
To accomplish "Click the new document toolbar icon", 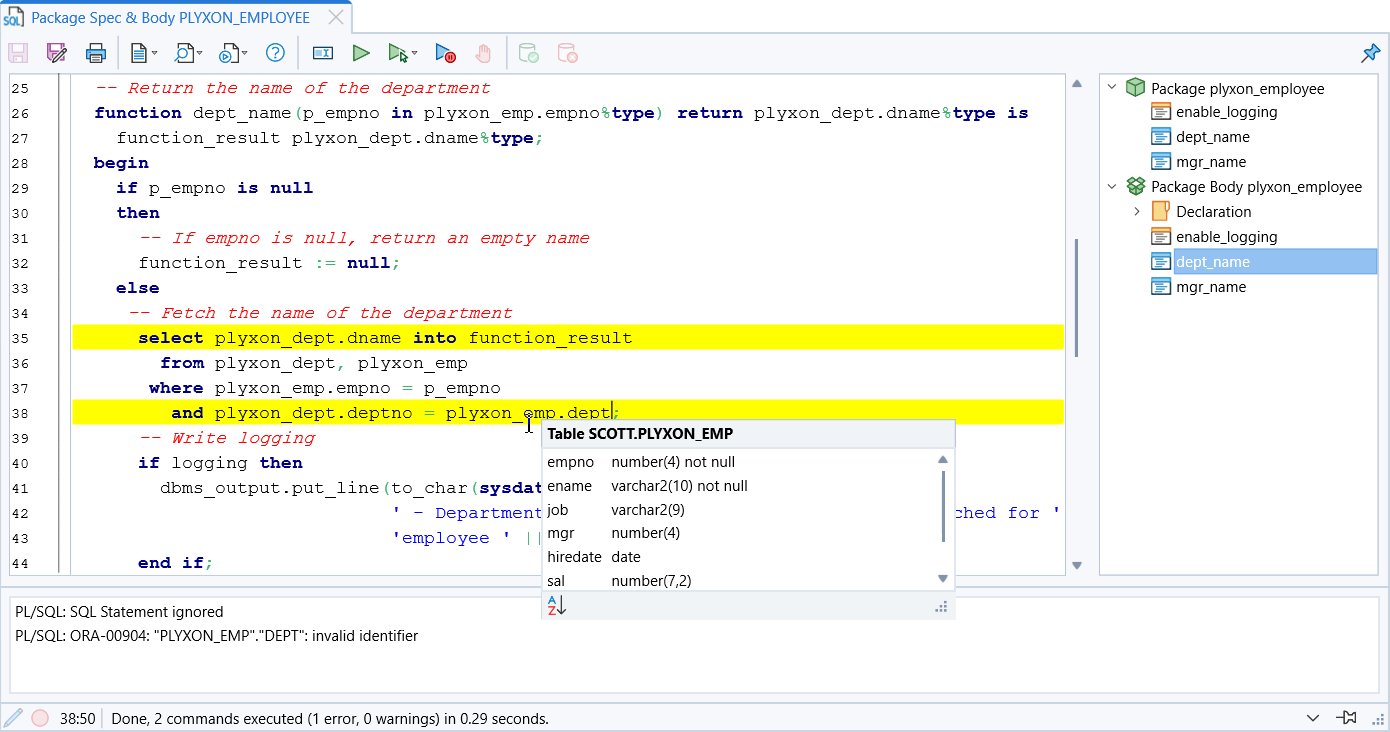I will (x=140, y=52).
